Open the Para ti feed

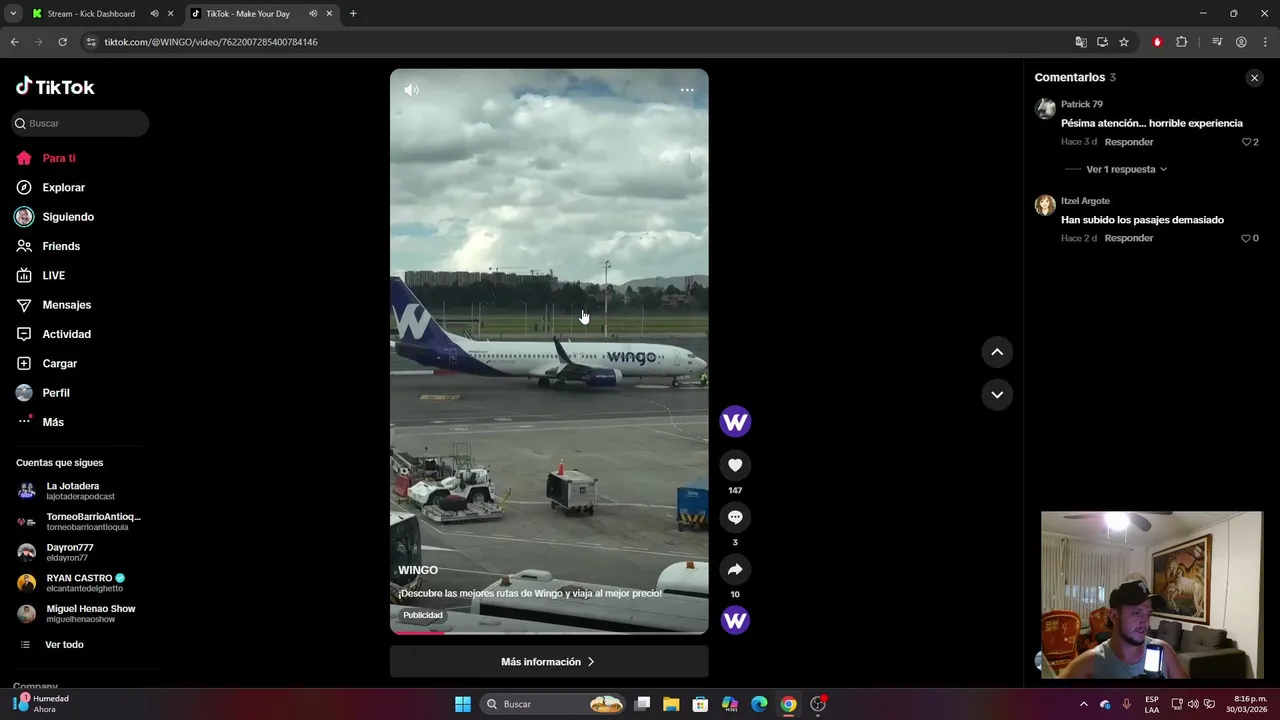click(x=46, y=158)
